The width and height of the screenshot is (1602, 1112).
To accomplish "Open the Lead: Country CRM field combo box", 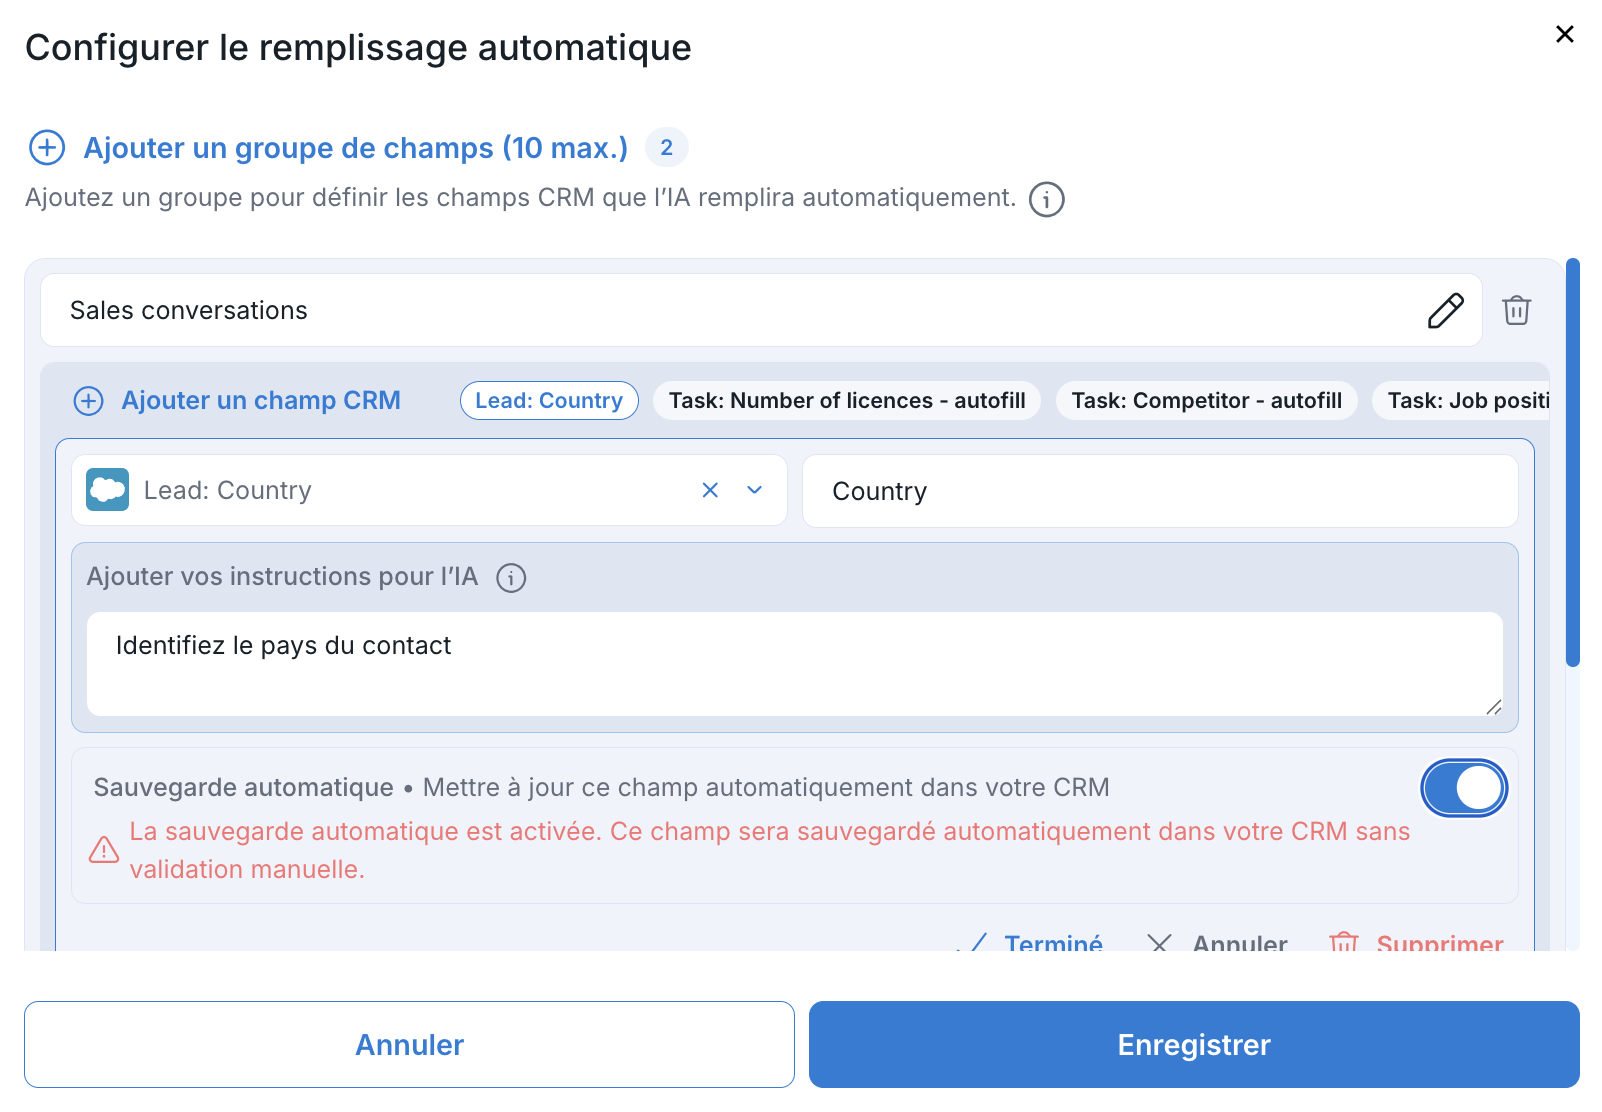I will coord(400,490).
